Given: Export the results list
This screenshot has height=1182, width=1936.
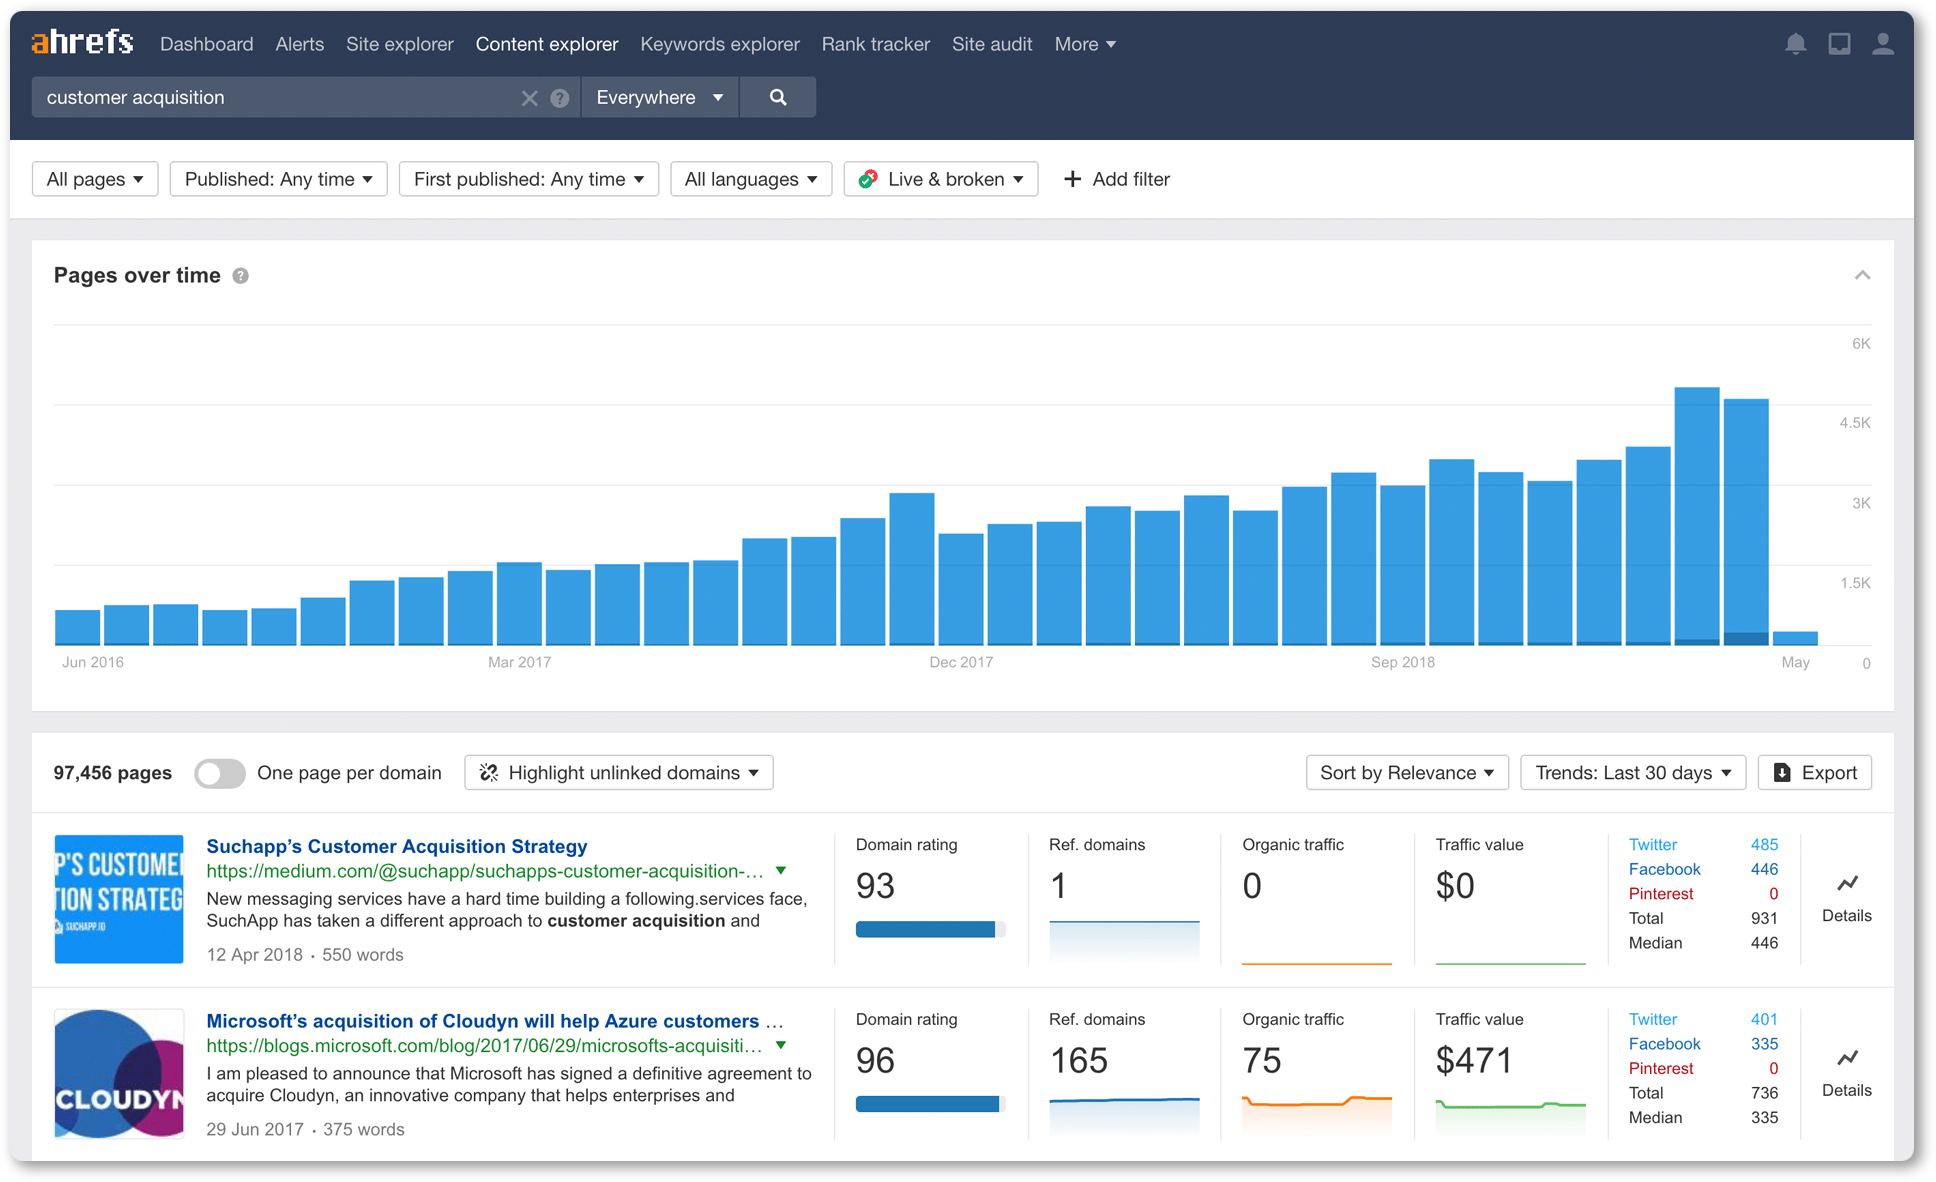Looking at the screenshot, I should pyautogui.click(x=1815, y=773).
